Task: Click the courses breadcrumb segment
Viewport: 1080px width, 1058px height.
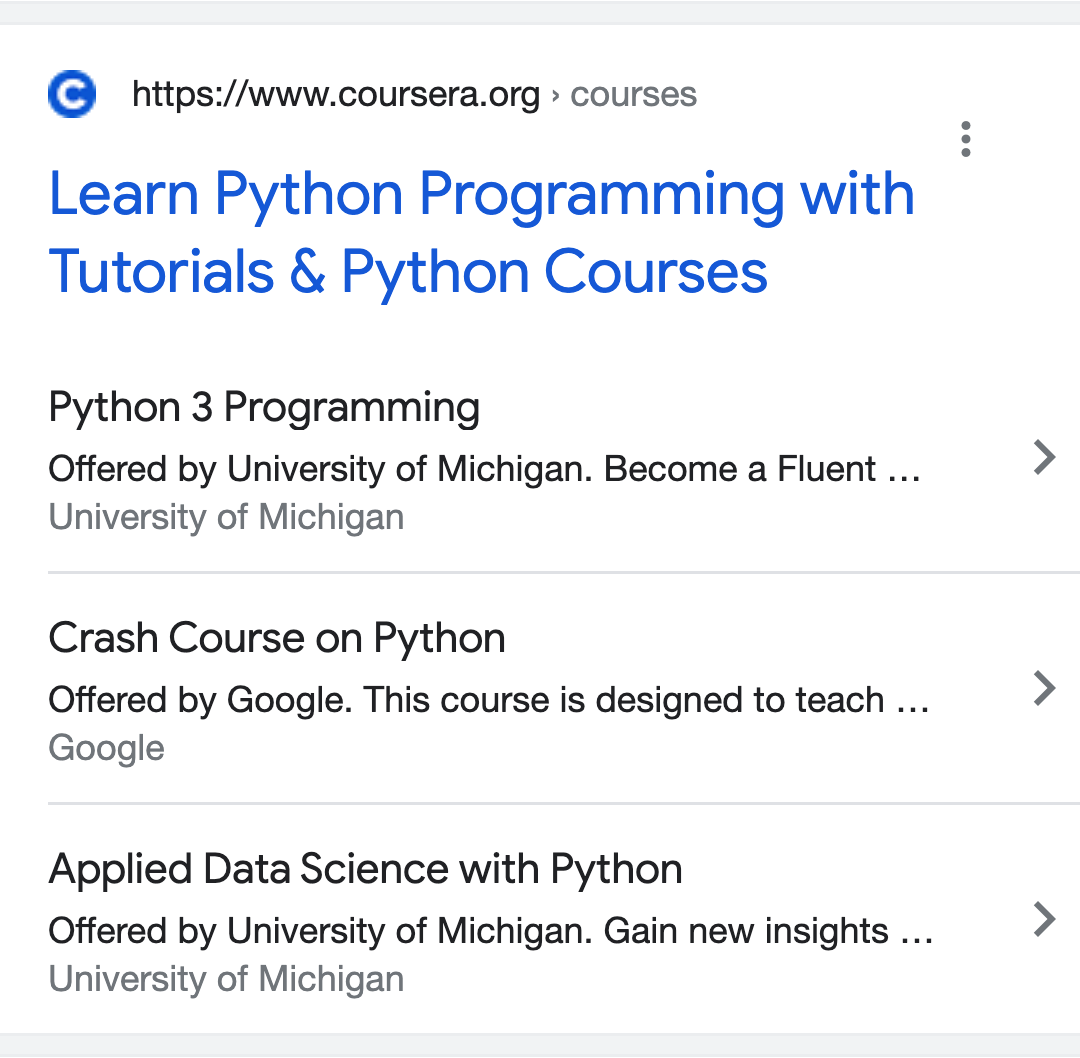Action: 633,95
